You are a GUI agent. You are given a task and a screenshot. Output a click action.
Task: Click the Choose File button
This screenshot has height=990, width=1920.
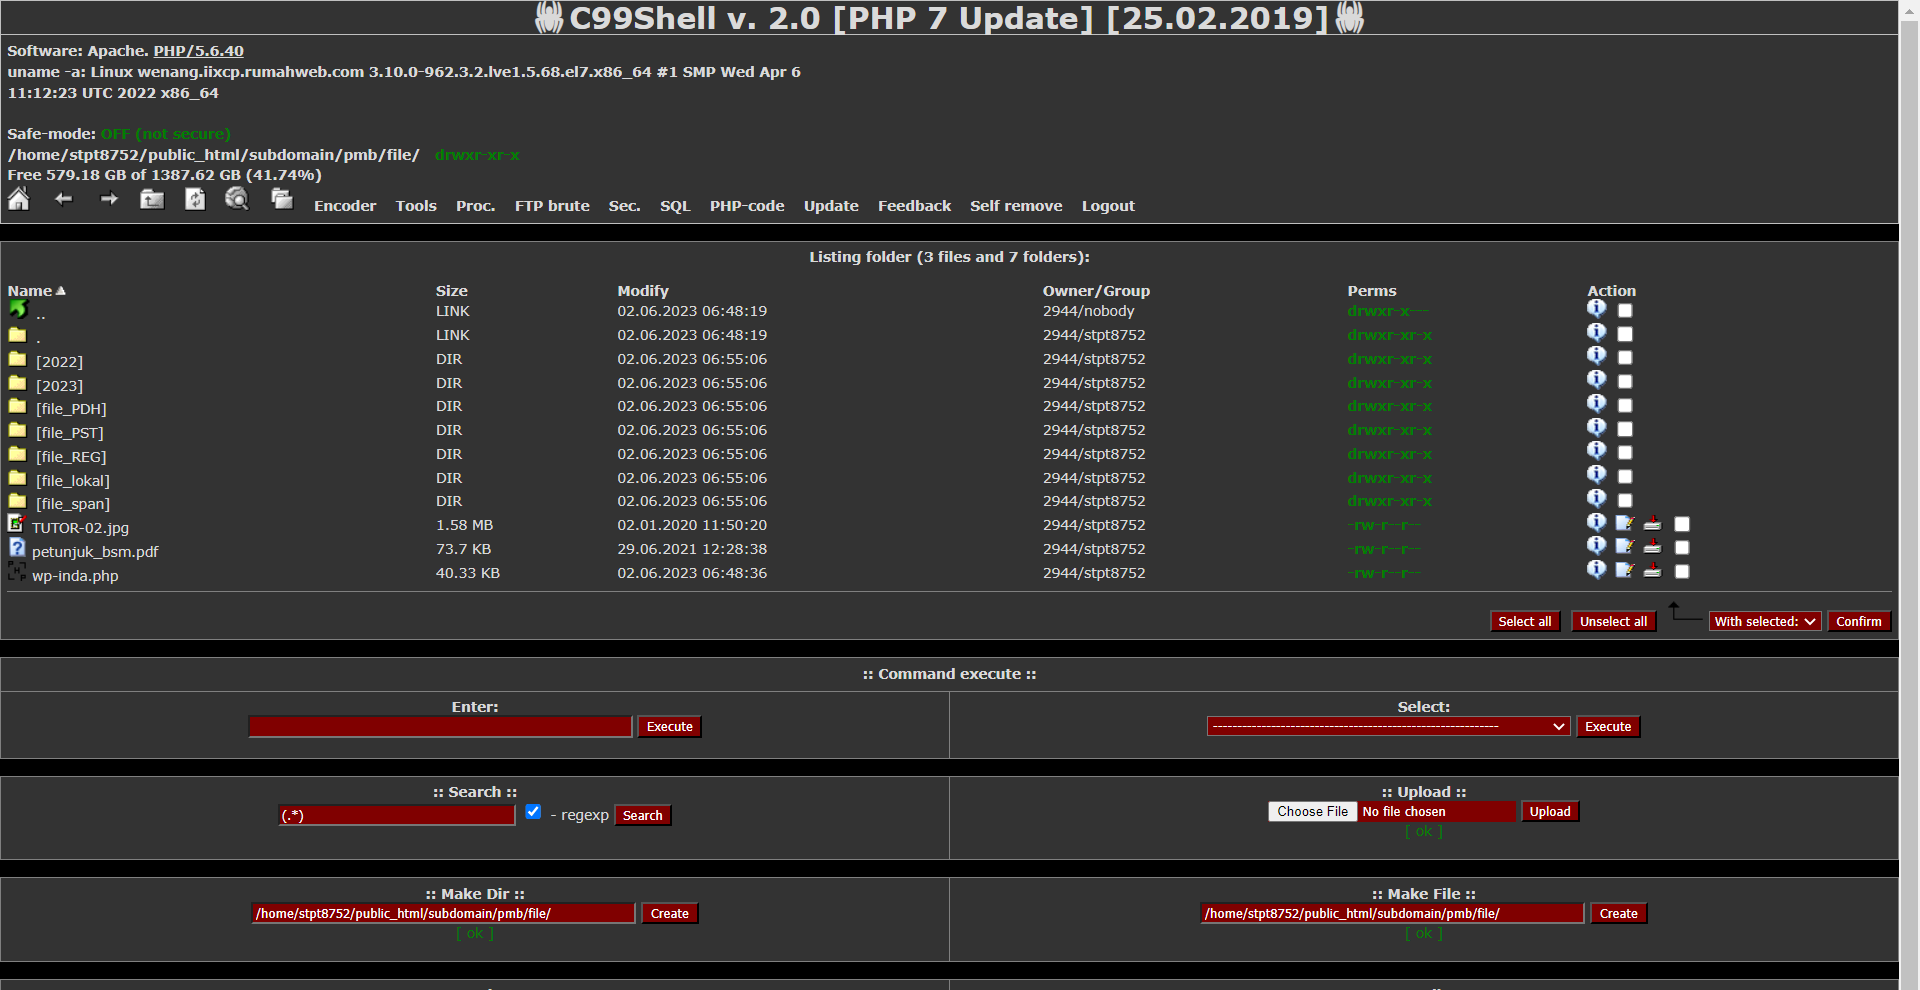(x=1312, y=811)
